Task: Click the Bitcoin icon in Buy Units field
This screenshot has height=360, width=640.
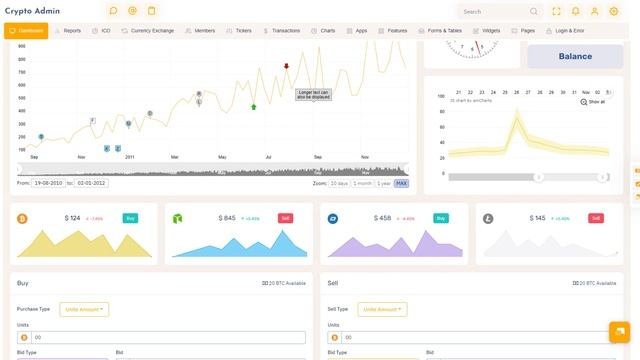Action: pos(24,338)
